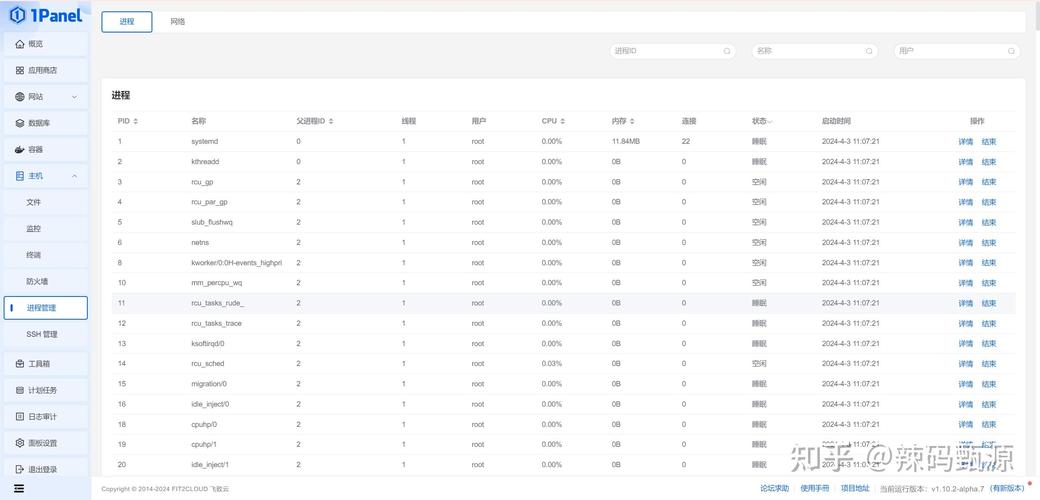
Task: View 详情 for cpuhp/0 process
Action: point(966,424)
